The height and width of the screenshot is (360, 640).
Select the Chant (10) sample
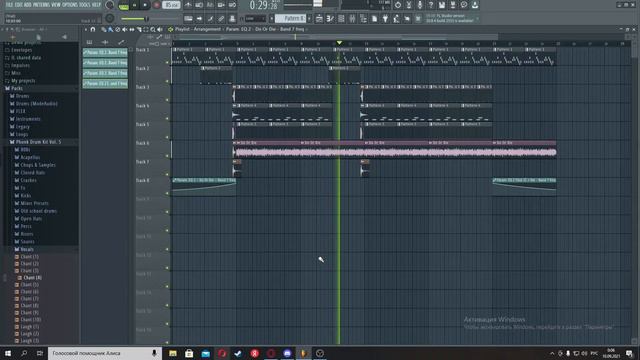pyautogui.click(x=31, y=320)
